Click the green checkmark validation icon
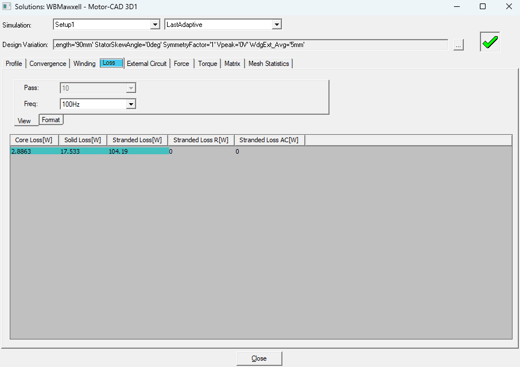Image resolution: width=520 pixels, height=367 pixels. pyautogui.click(x=490, y=42)
